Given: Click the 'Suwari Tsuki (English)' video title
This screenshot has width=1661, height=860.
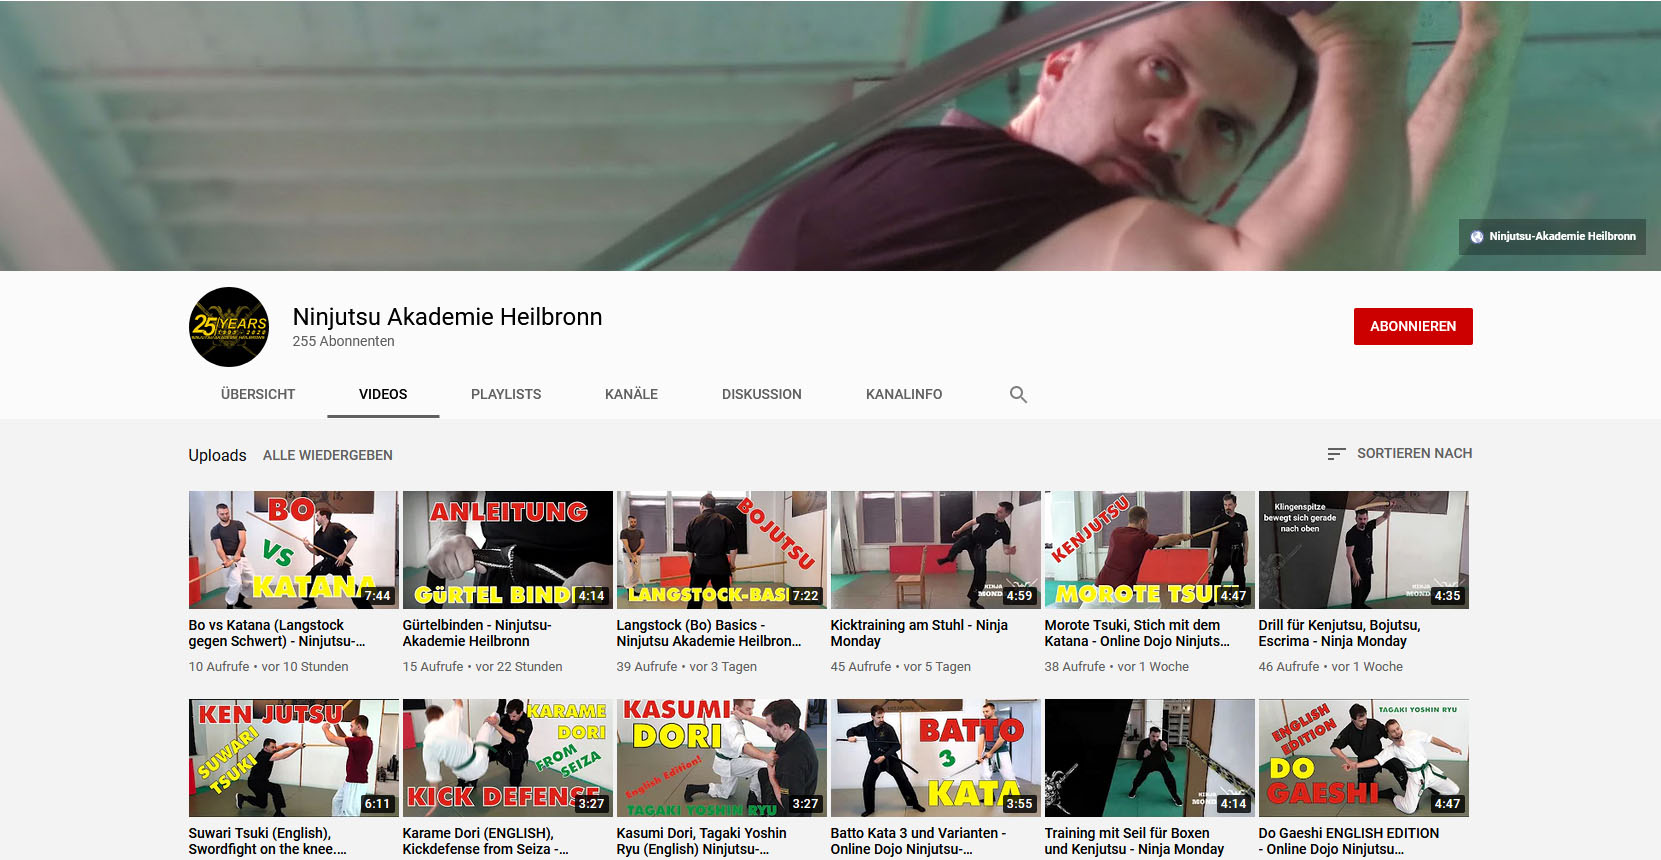Looking at the screenshot, I should coord(268,841).
